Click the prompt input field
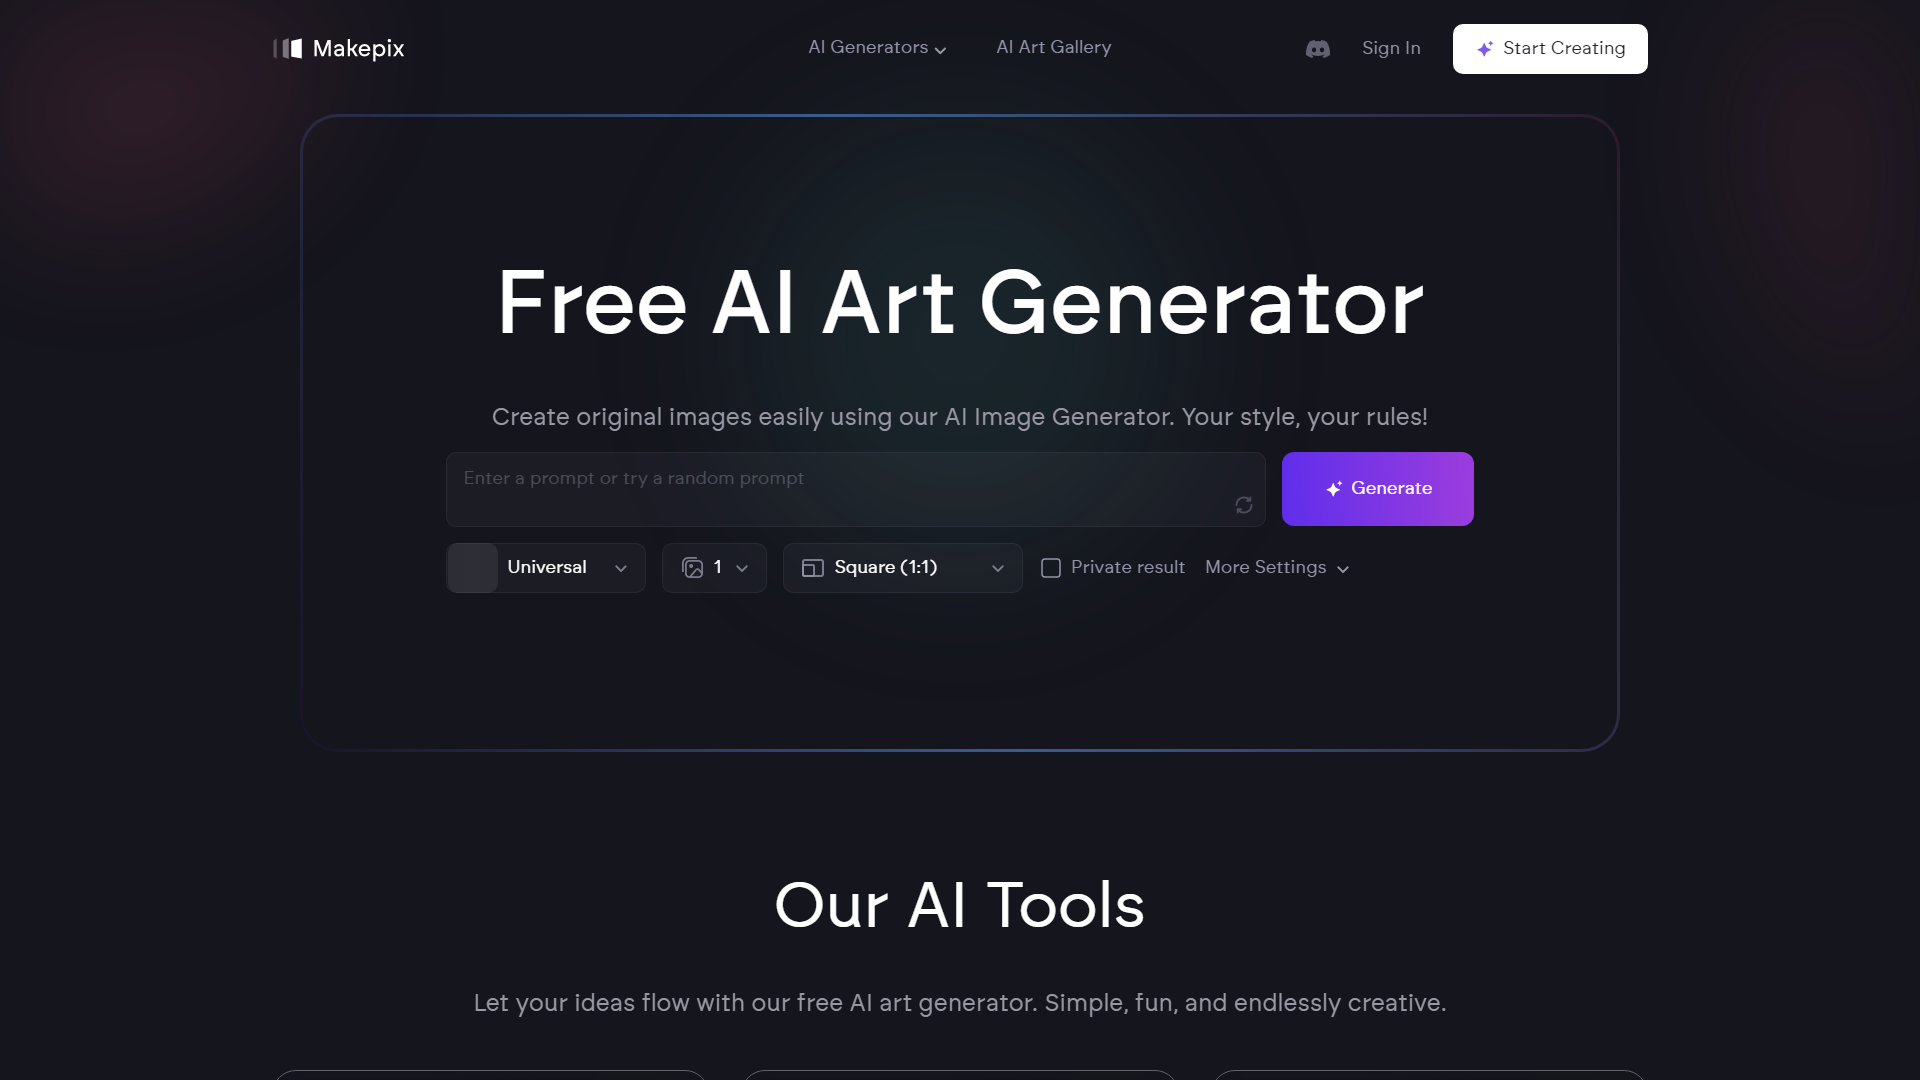1920x1080 pixels. [x=853, y=488]
